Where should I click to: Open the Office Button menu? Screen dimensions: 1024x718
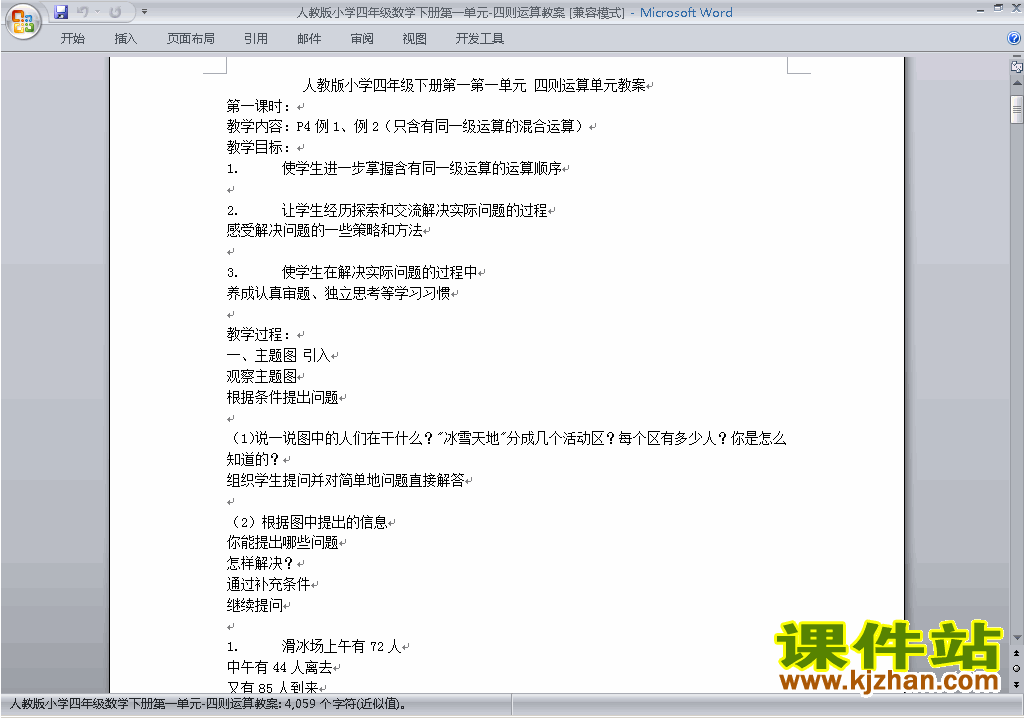click(x=24, y=22)
